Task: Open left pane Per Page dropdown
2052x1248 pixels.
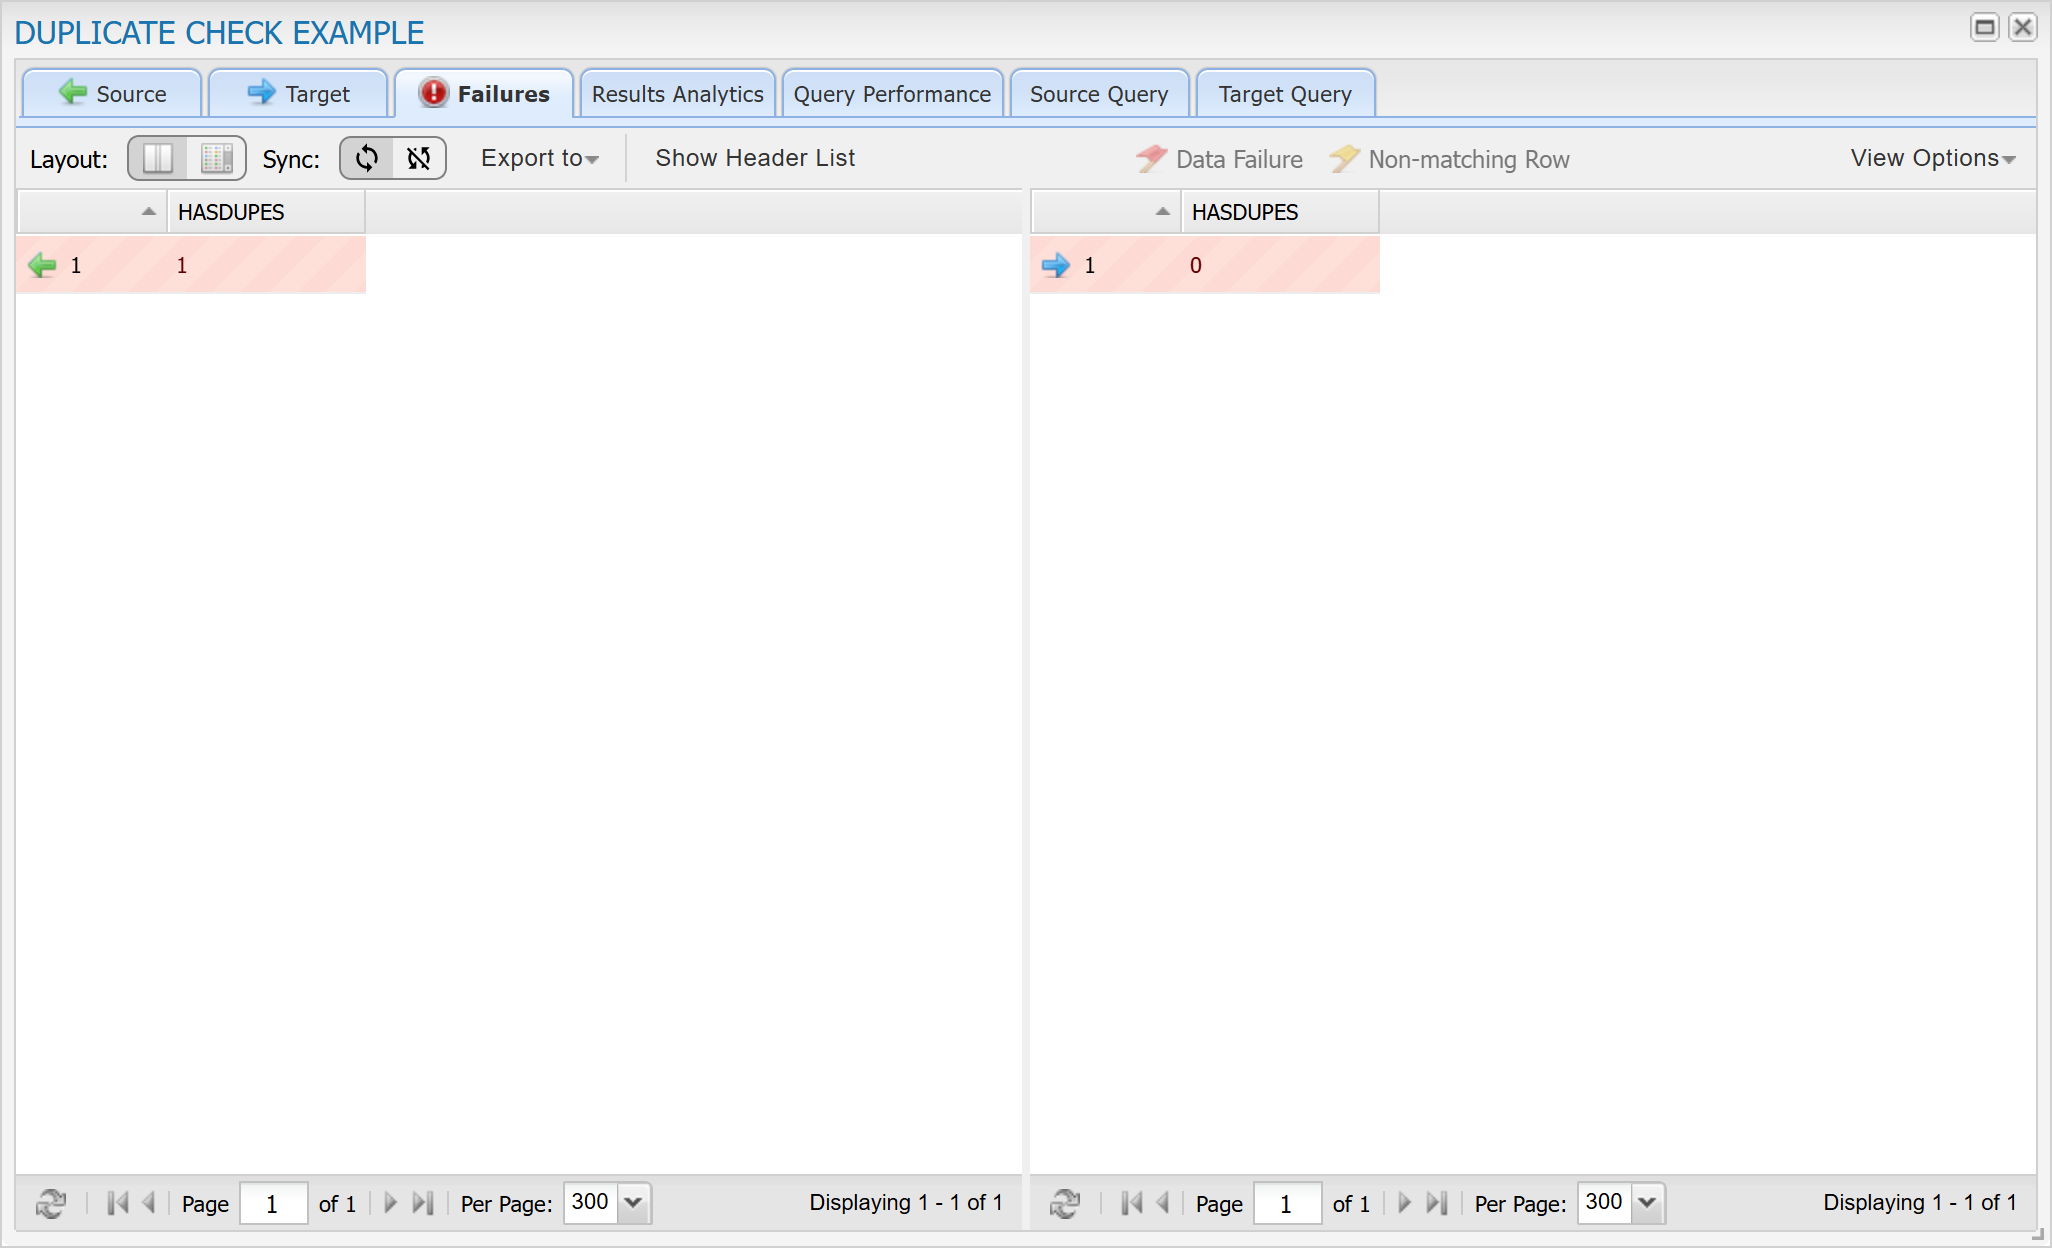Action: (633, 1203)
